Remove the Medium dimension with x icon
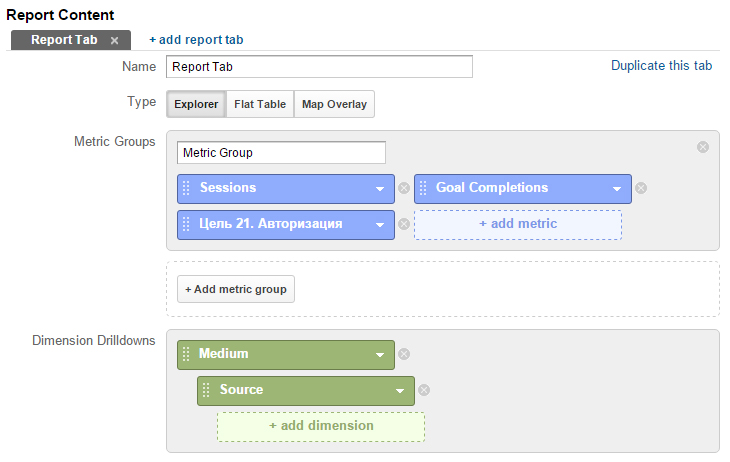 coord(404,354)
